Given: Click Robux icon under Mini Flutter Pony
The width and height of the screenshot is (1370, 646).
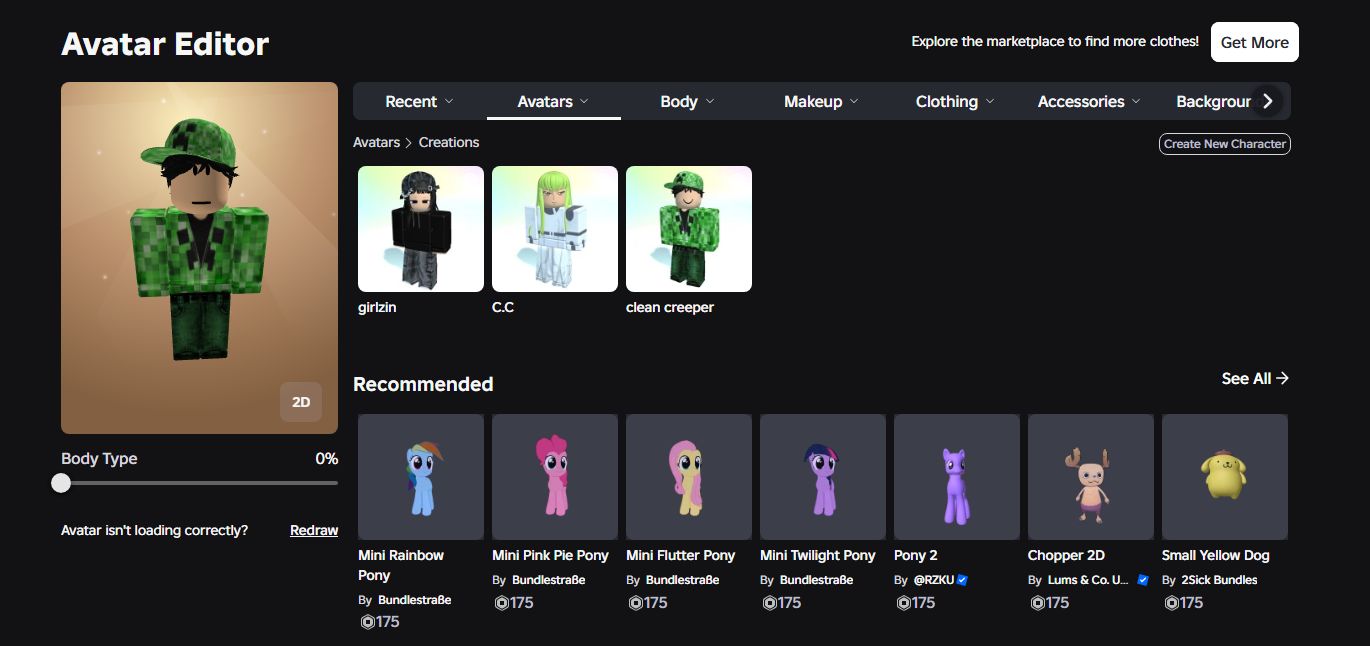Looking at the screenshot, I should tap(635, 603).
